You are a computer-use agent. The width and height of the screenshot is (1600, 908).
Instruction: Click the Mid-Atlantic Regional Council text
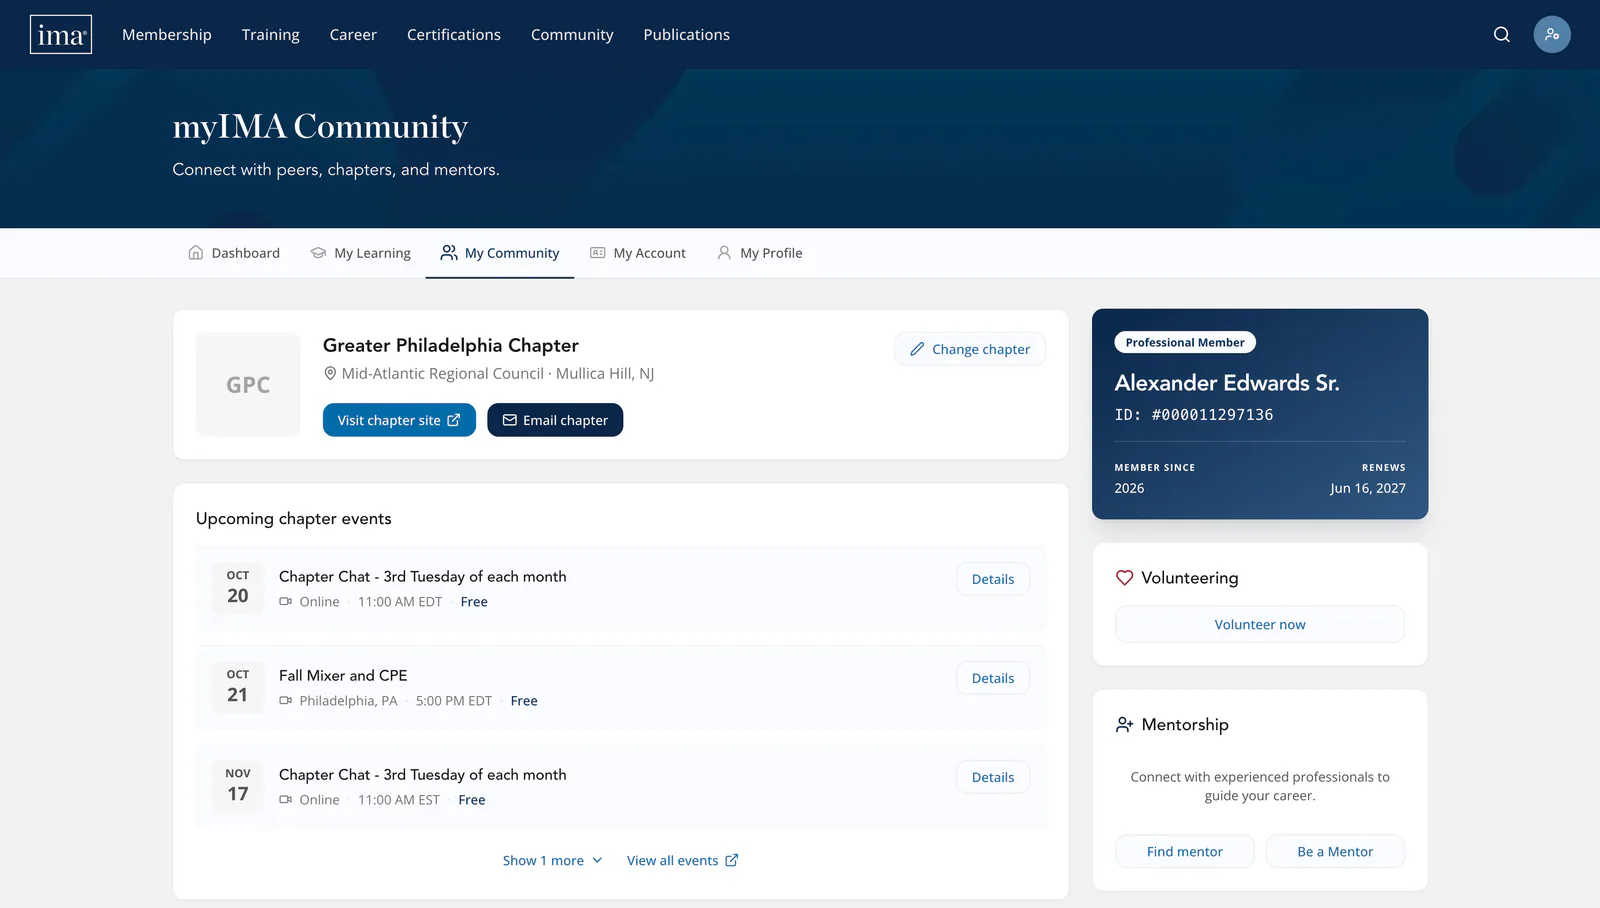click(x=443, y=374)
